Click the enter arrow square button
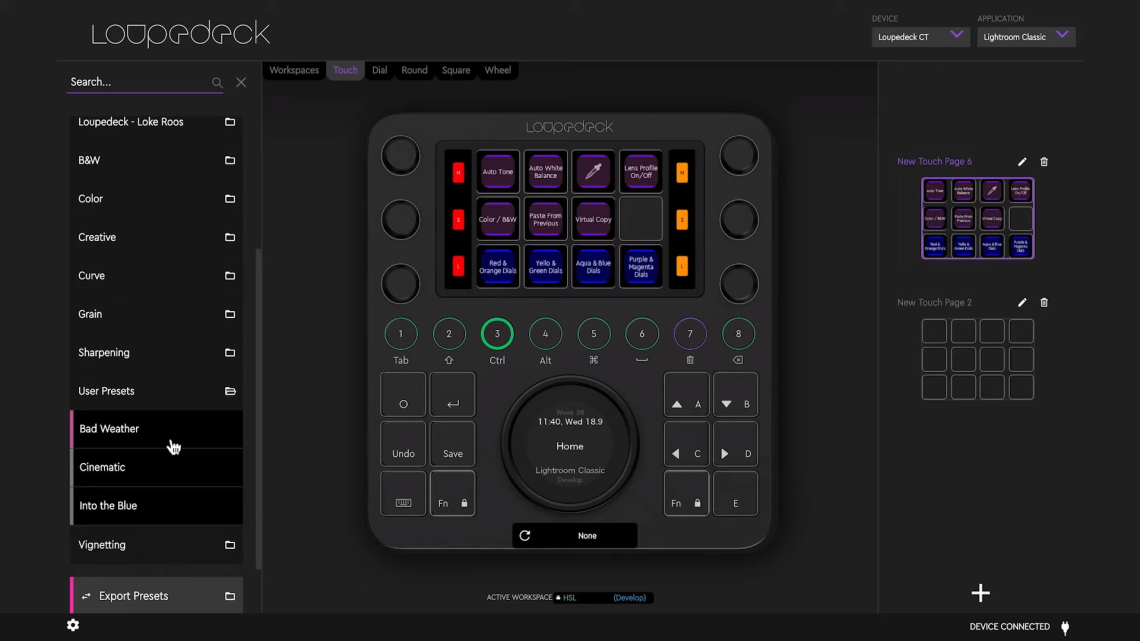 pos(452,395)
